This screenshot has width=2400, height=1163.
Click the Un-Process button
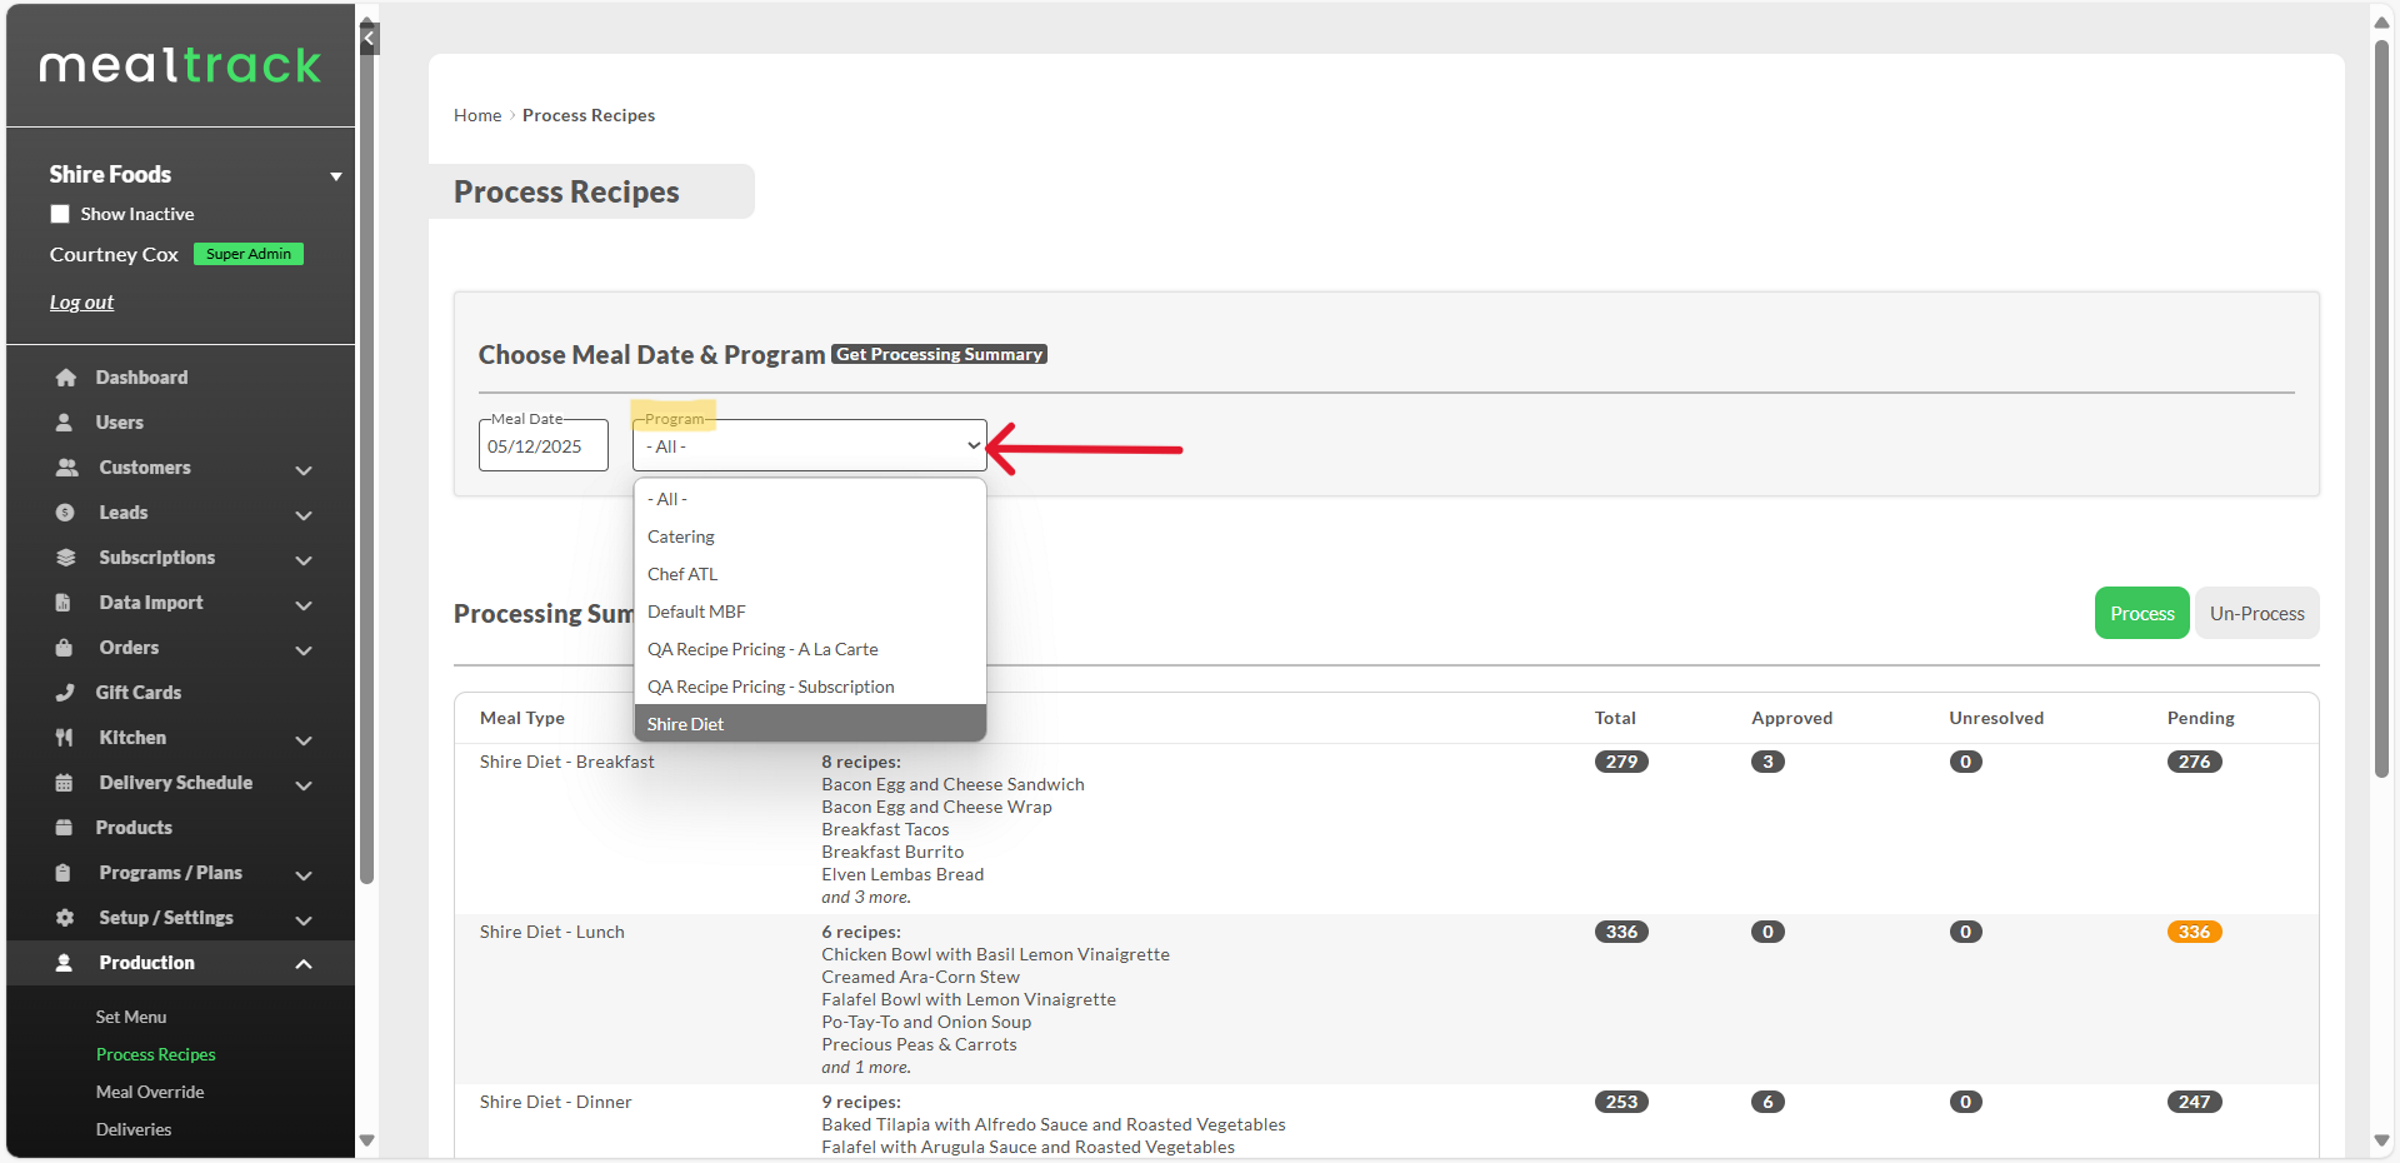[x=2256, y=613]
